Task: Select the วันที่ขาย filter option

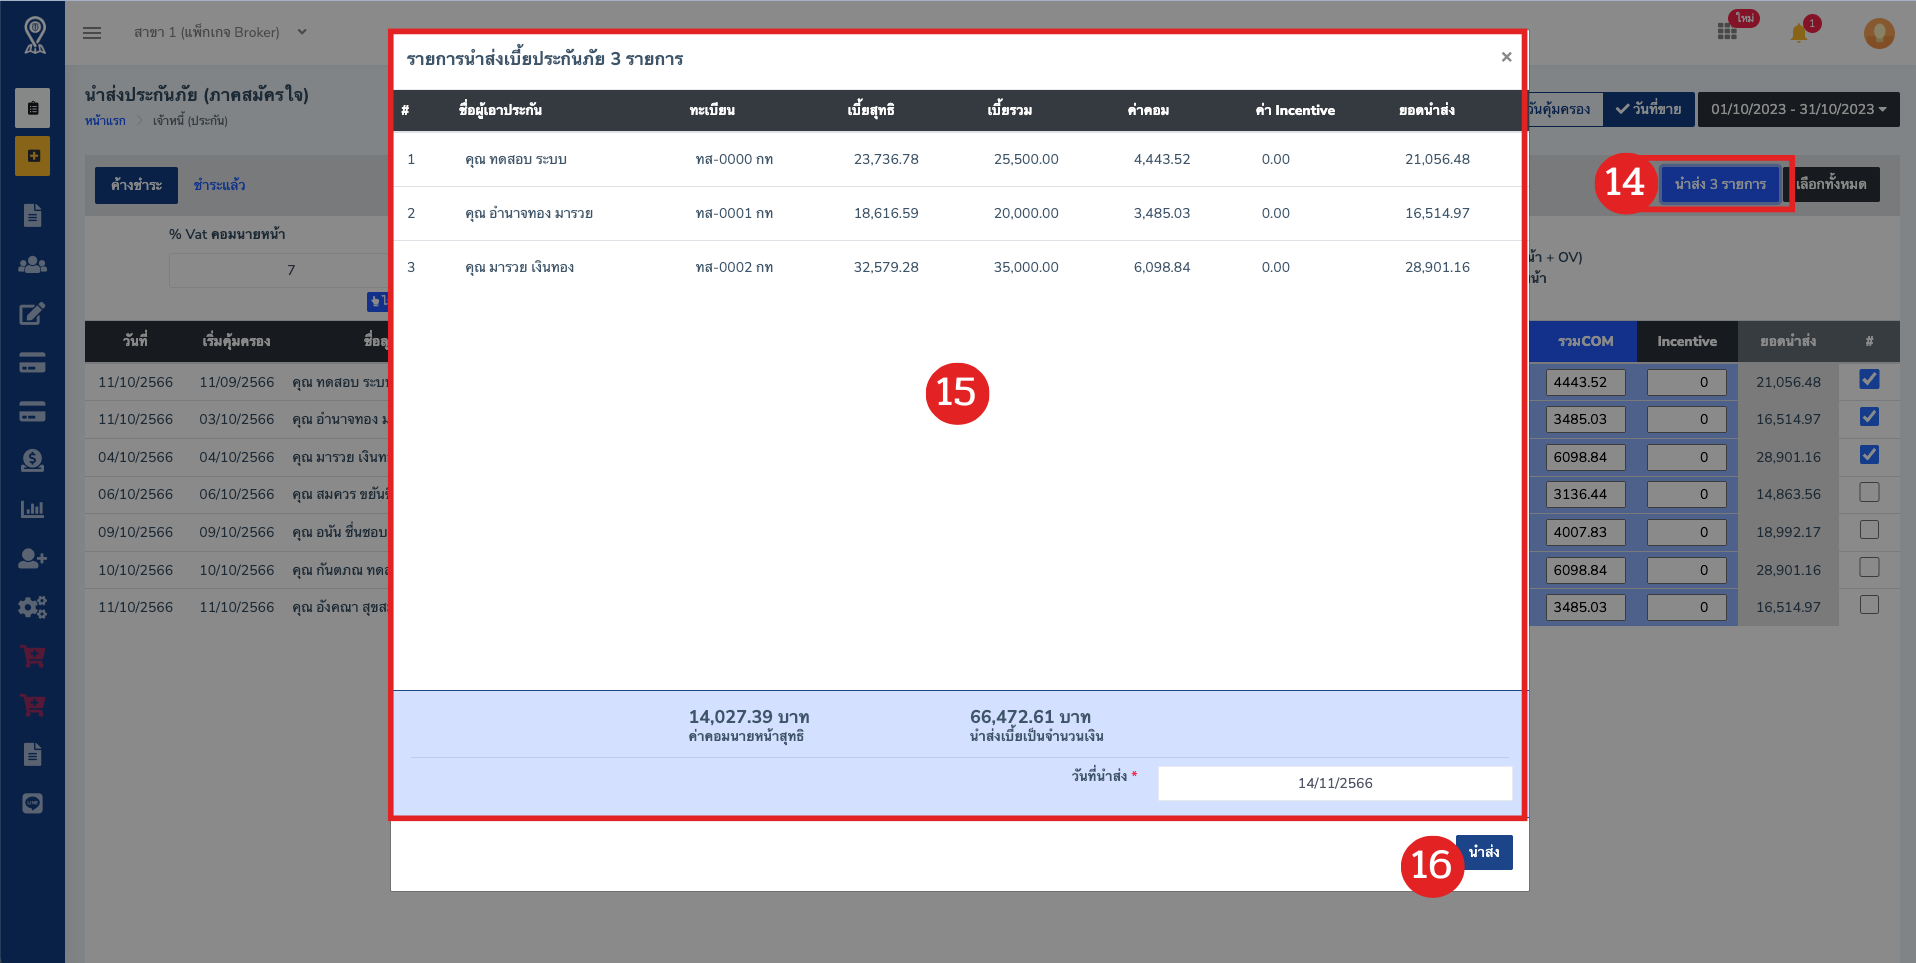Action: 1648,109
